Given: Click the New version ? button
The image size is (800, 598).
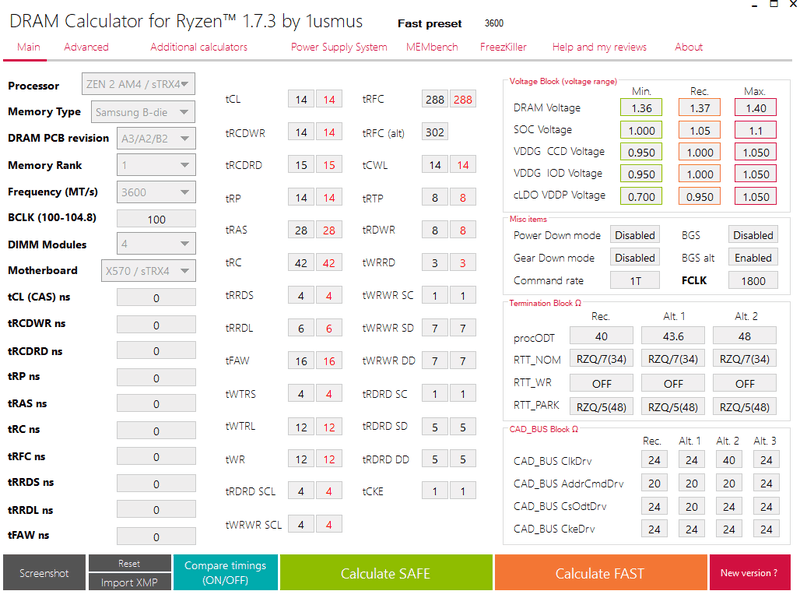Looking at the screenshot, I should [749, 573].
